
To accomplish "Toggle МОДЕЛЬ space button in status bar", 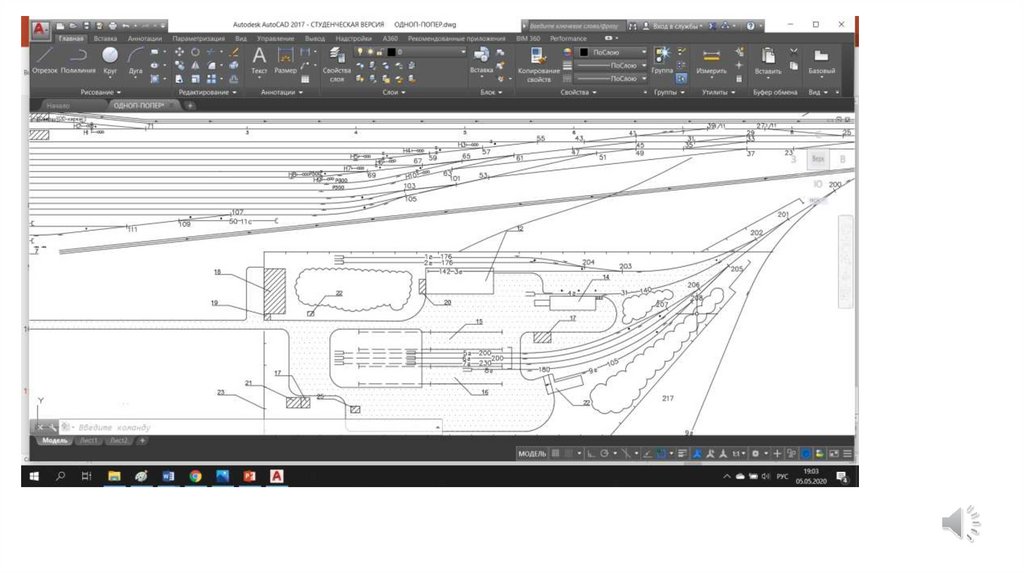I will [532, 453].
